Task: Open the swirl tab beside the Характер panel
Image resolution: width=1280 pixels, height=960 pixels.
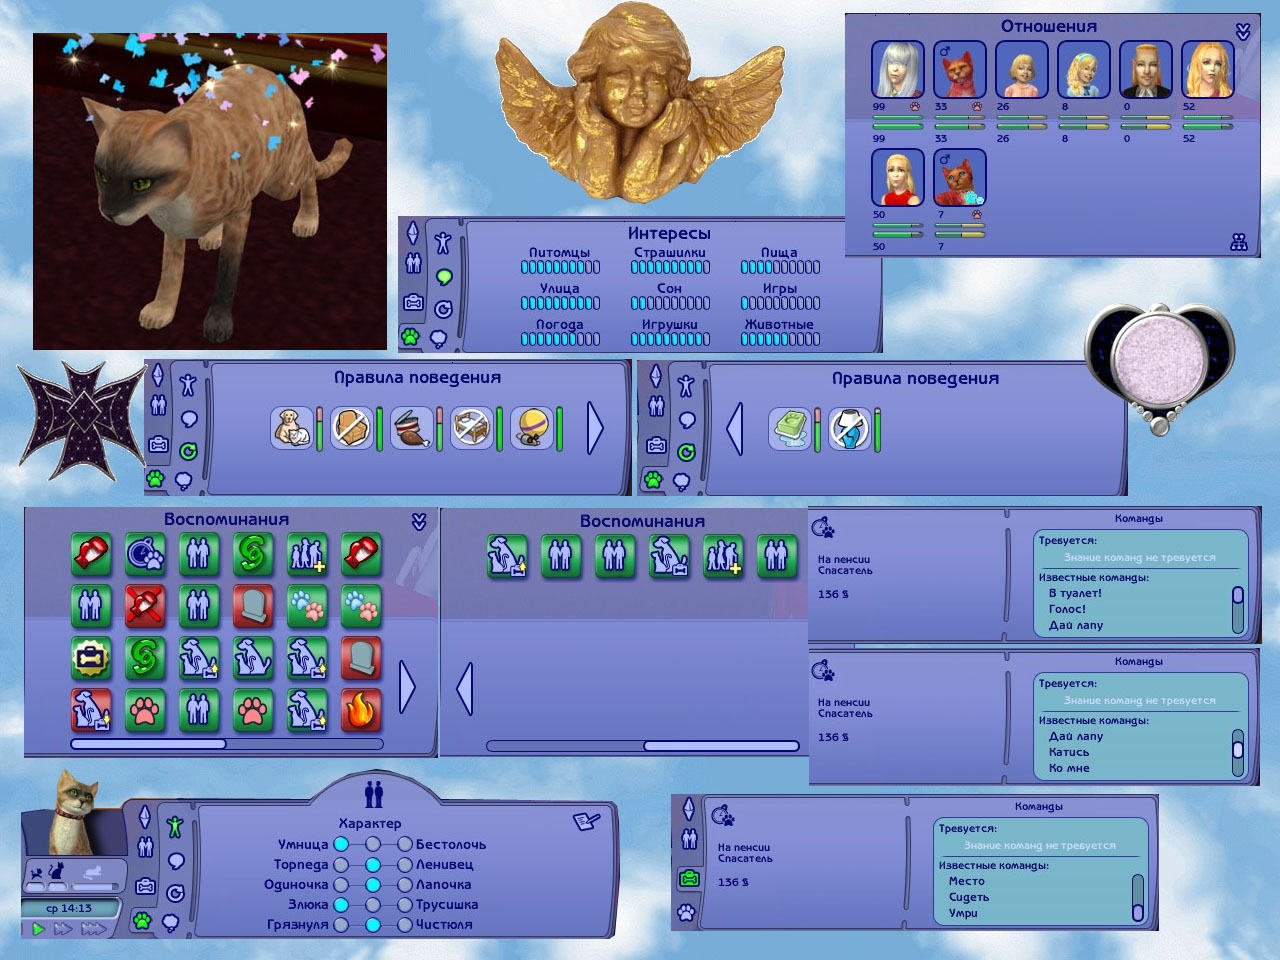Action: pos(176,893)
